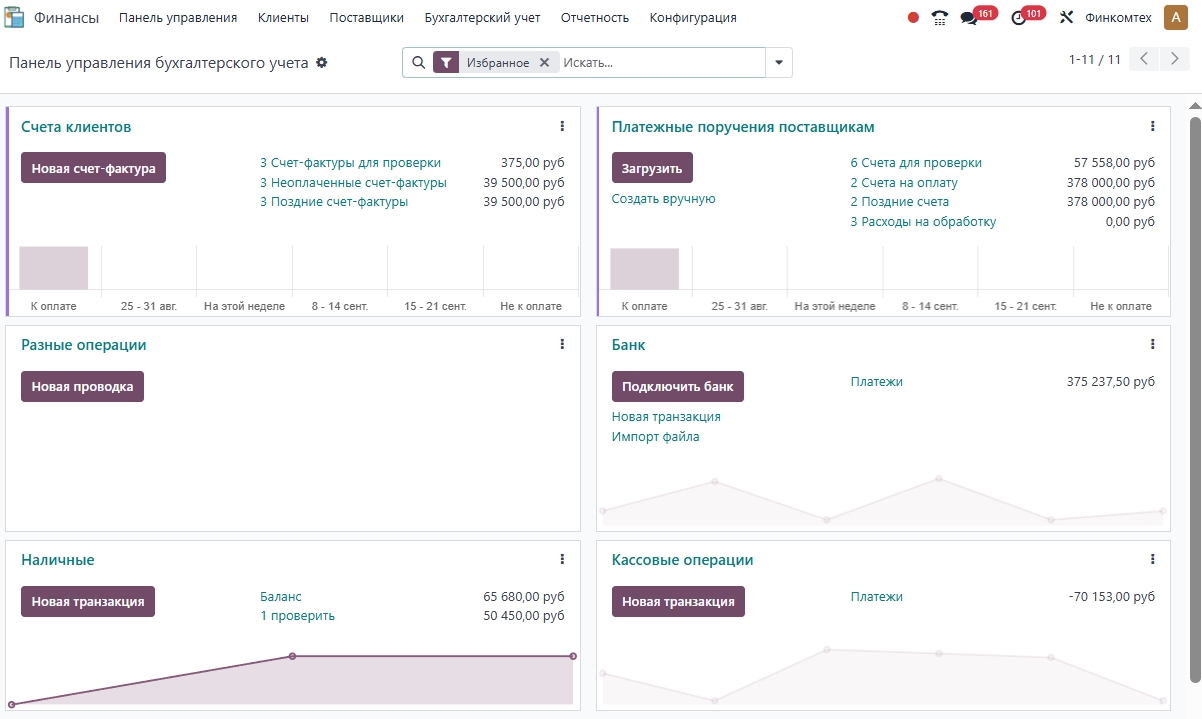Open the Отчетность menu

tap(595, 18)
